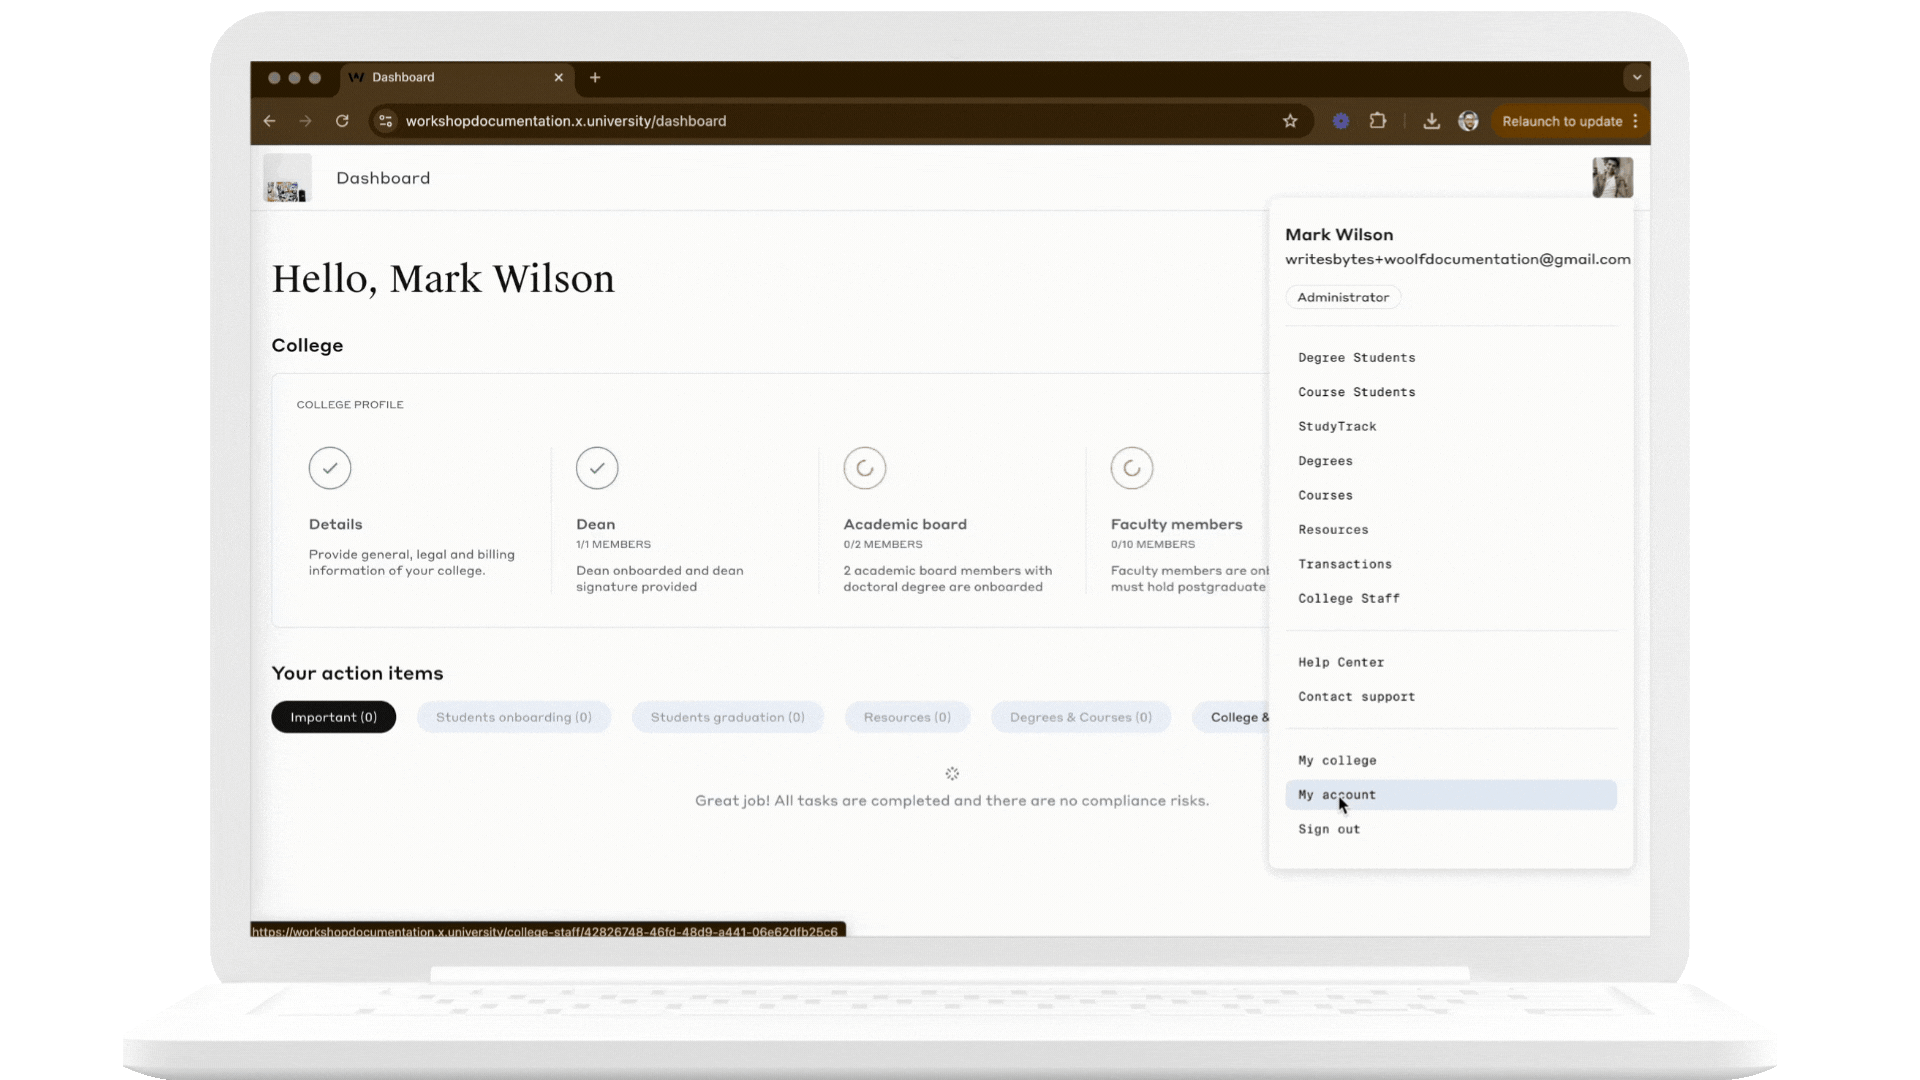This screenshot has height=1080, width=1920.
Task: Open the downloads icon in toolbar
Action: [1431, 121]
